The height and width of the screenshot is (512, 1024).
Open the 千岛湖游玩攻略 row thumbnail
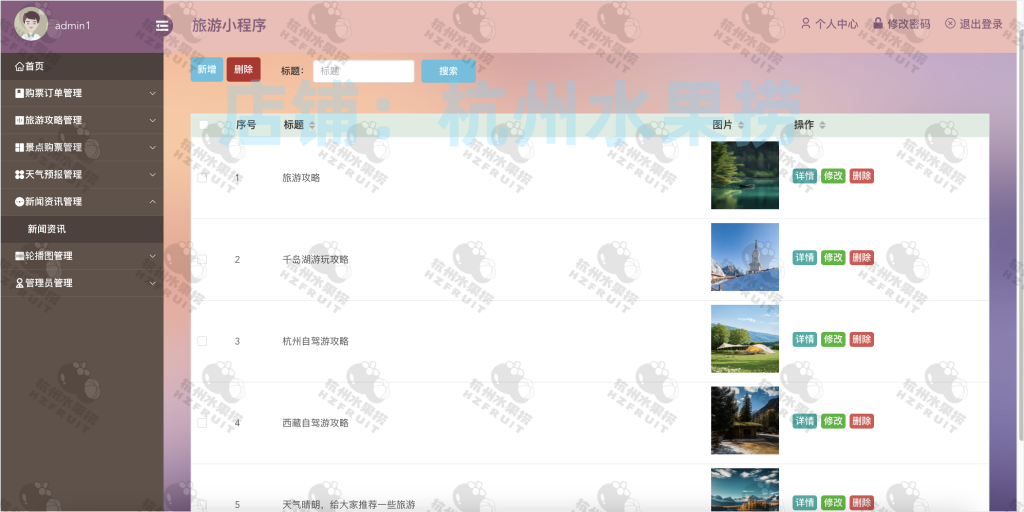744,257
